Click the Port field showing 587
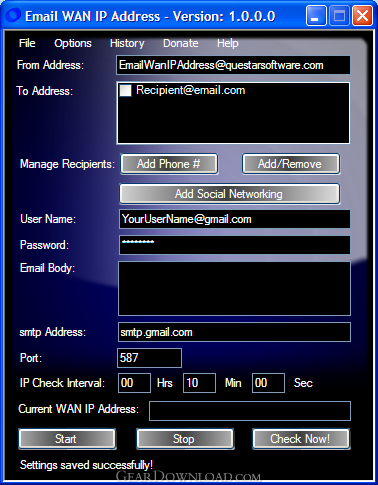This screenshot has width=378, height=485. 149,358
